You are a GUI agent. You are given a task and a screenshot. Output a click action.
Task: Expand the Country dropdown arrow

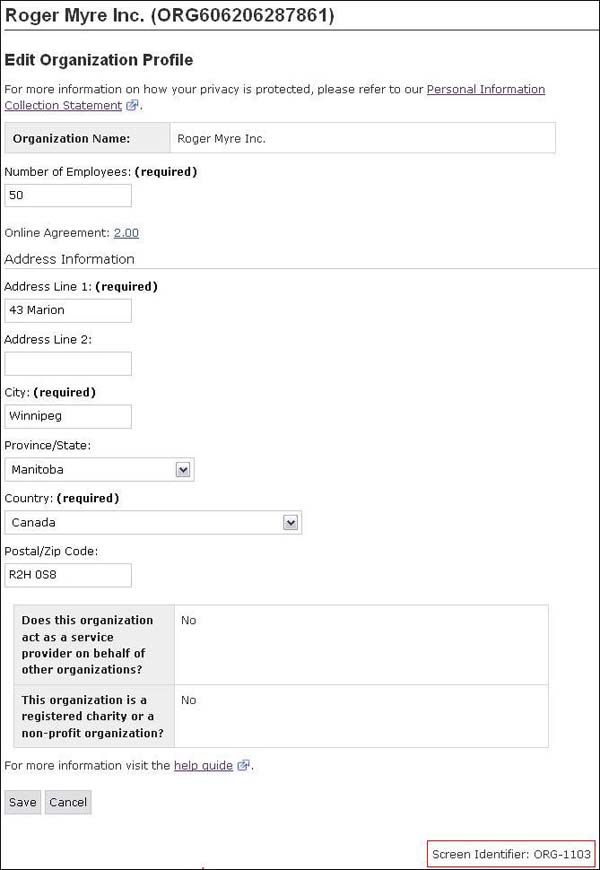290,522
